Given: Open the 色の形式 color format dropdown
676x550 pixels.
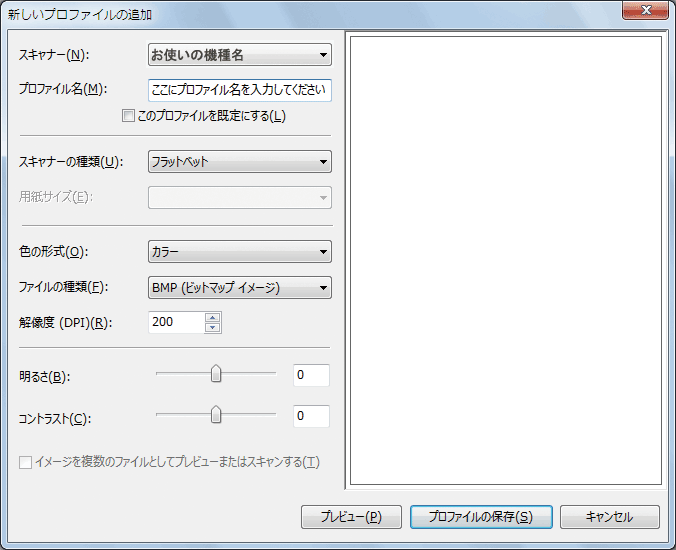Looking at the screenshot, I should pos(239,251).
